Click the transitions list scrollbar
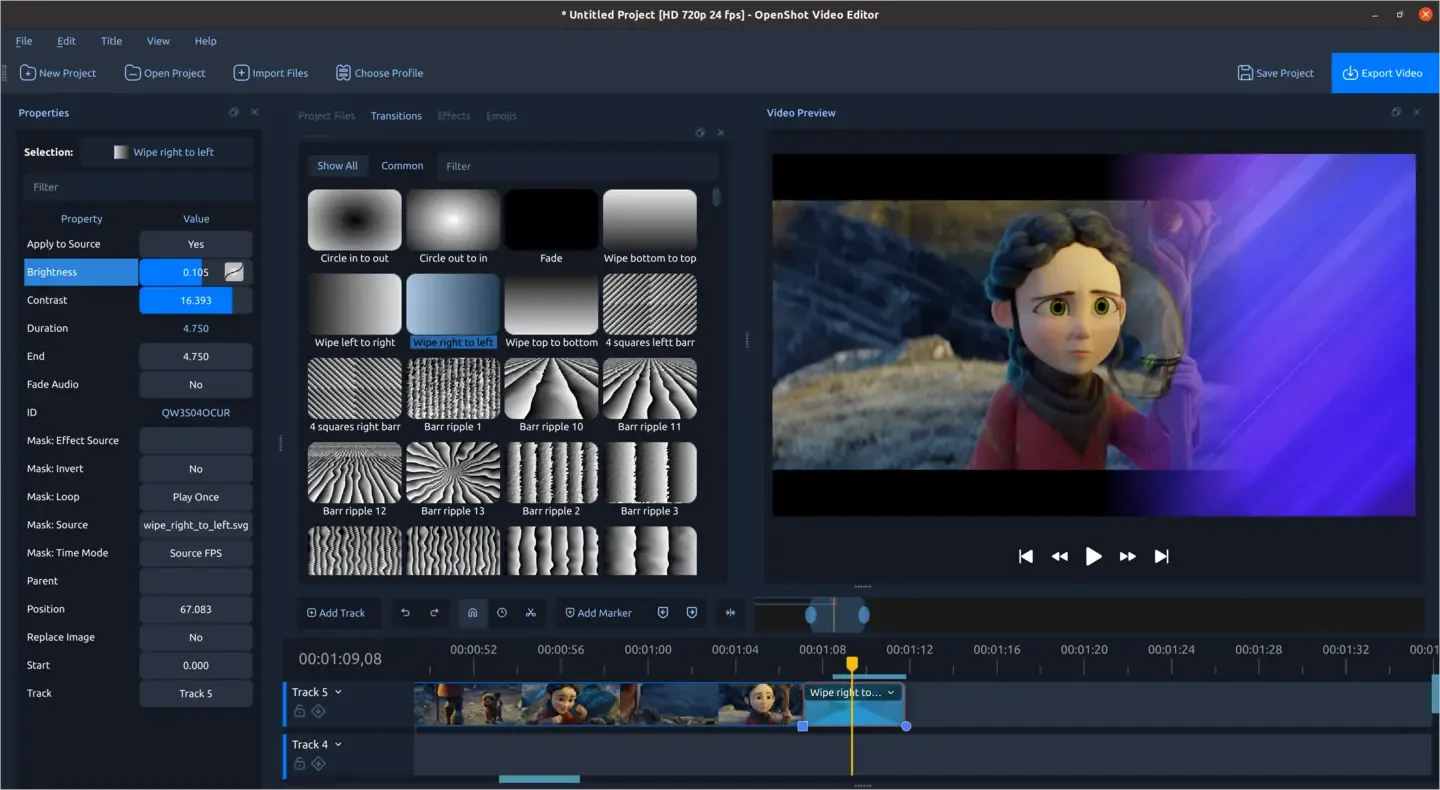 click(x=716, y=198)
